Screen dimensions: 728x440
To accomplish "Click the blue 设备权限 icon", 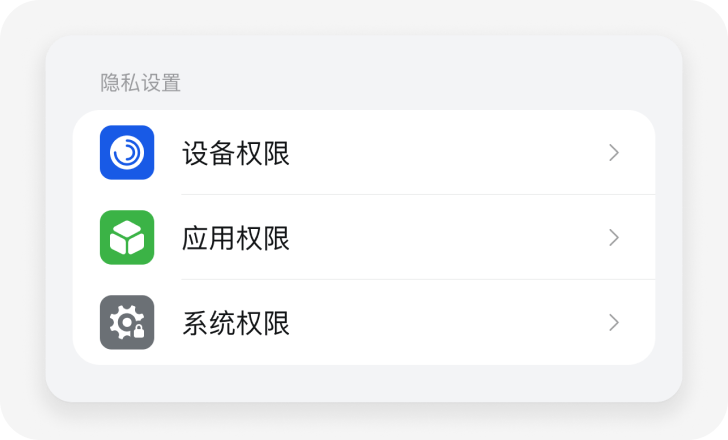I will pyautogui.click(x=127, y=152).
